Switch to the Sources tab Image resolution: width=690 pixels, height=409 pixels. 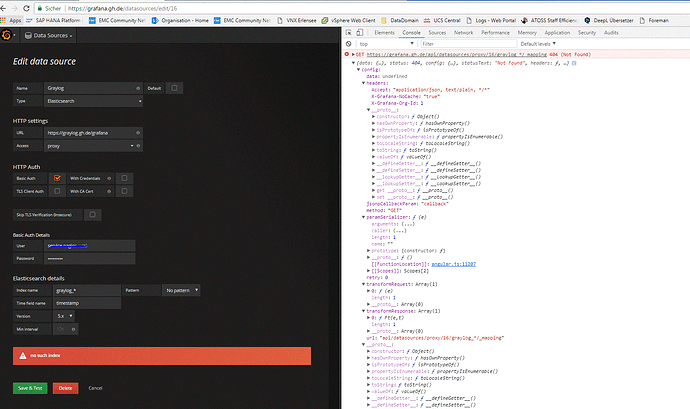[437, 33]
